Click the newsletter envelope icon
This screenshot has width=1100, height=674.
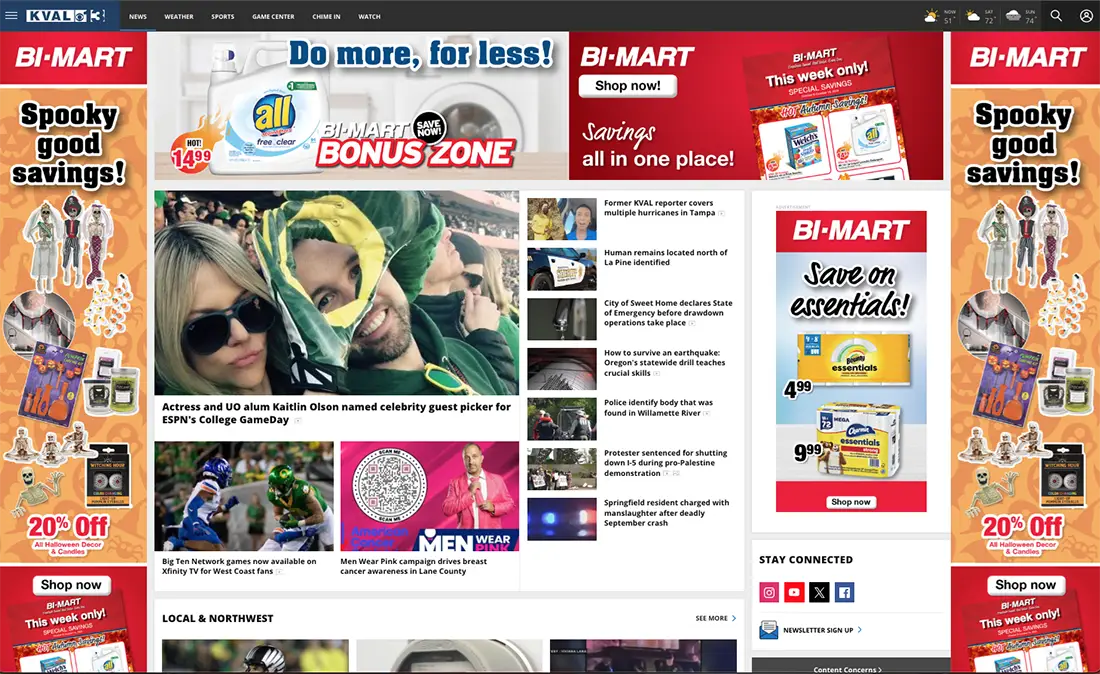click(x=768, y=630)
